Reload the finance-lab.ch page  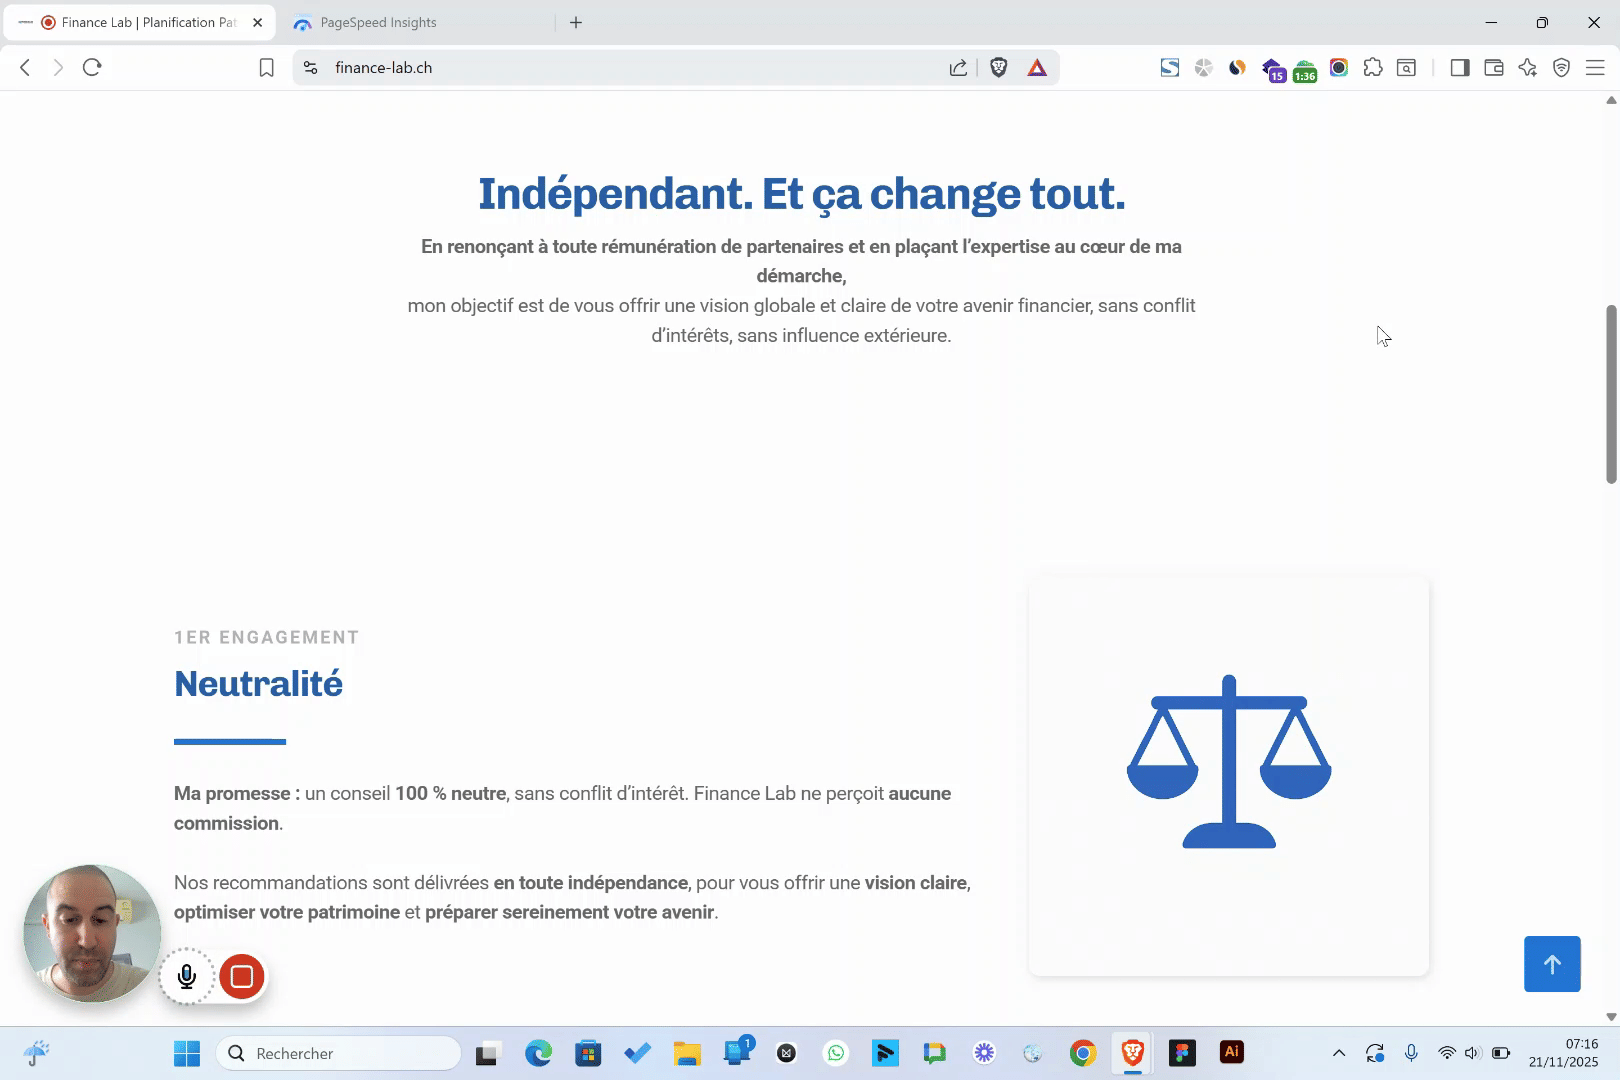[92, 67]
